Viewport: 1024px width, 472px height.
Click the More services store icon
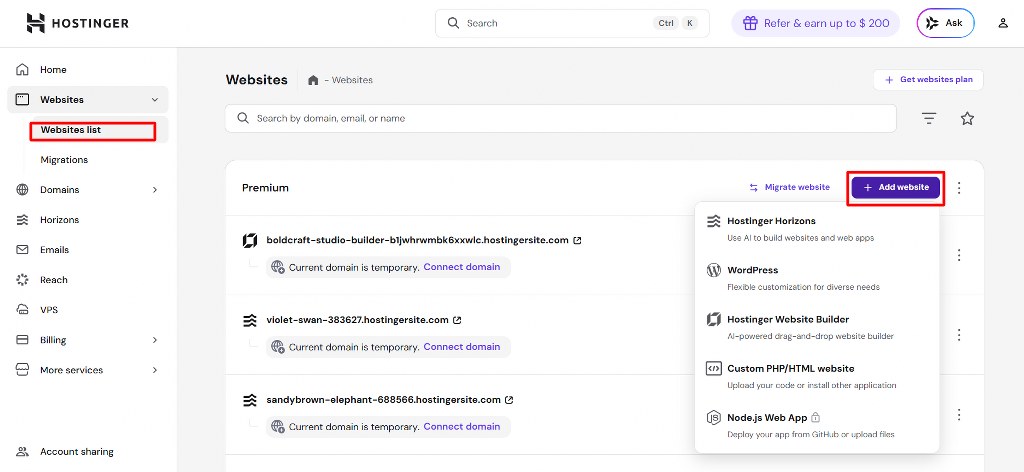pos(22,370)
